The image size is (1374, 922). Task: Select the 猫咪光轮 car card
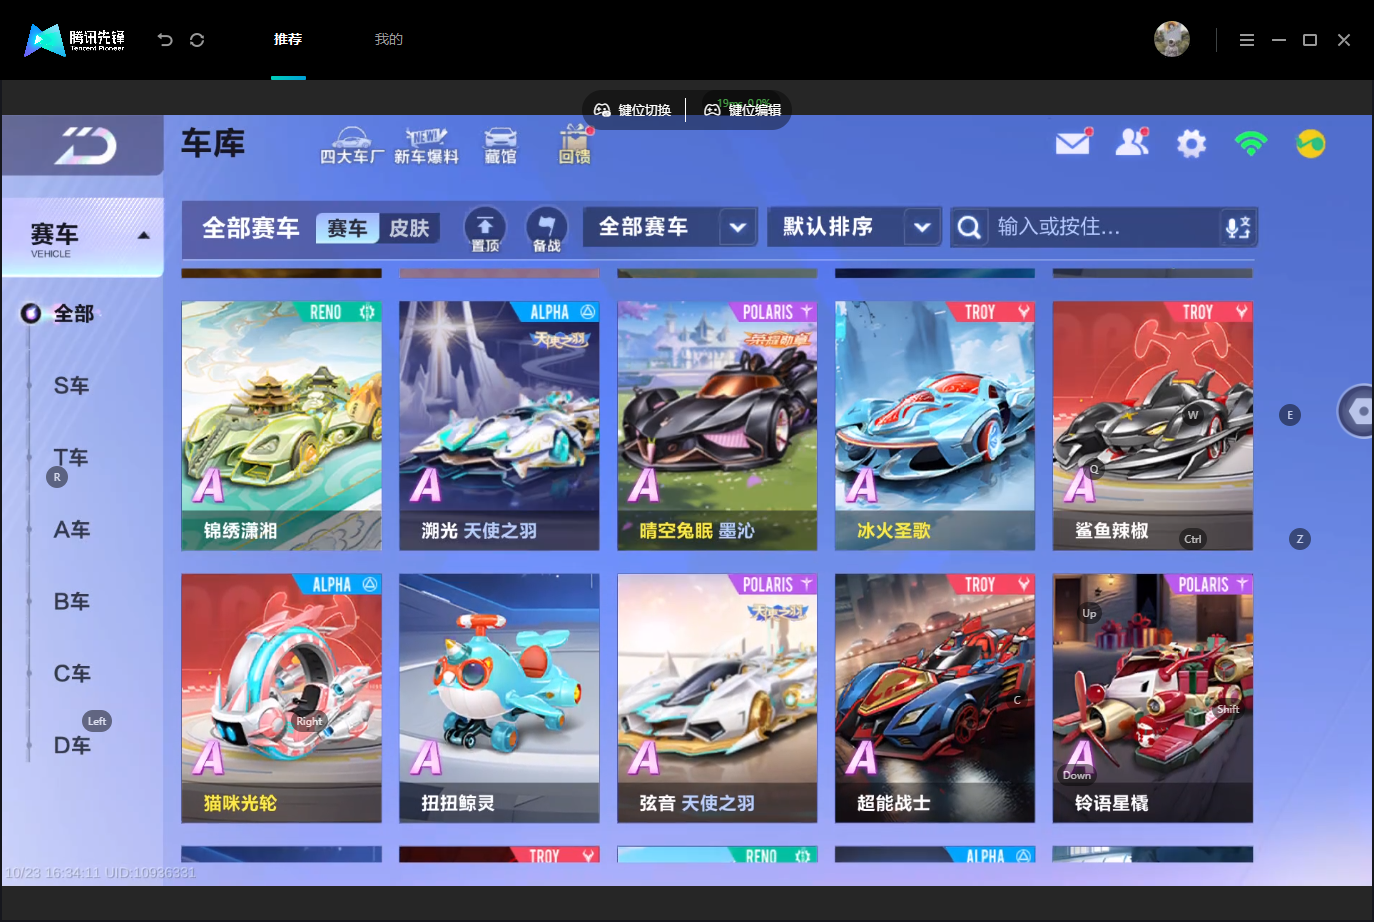coord(281,698)
